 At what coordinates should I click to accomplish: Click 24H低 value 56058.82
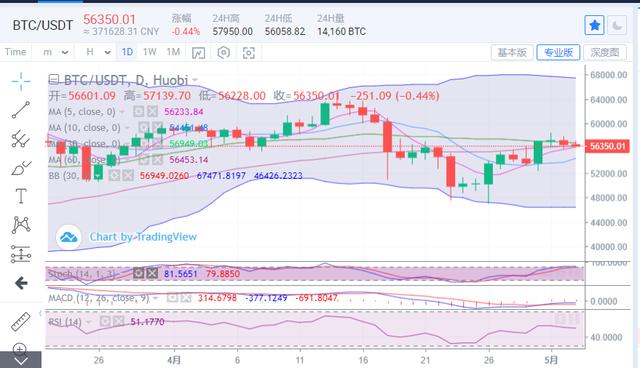point(285,31)
